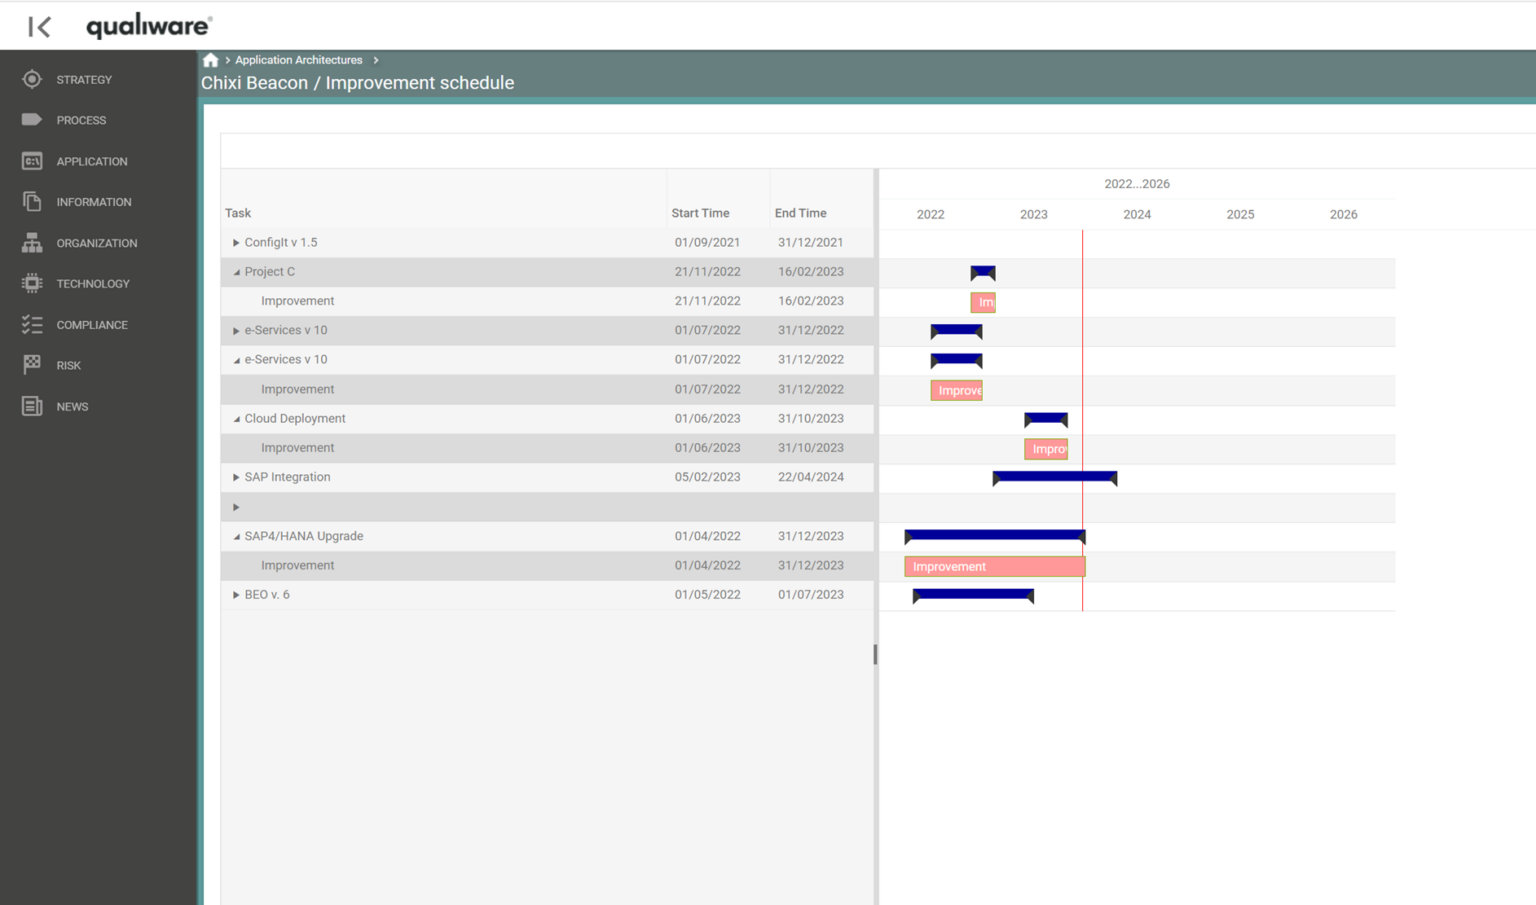The image size is (1536, 905).
Task: Expand the ConfigIt v 1.5 task row
Action: coord(236,242)
